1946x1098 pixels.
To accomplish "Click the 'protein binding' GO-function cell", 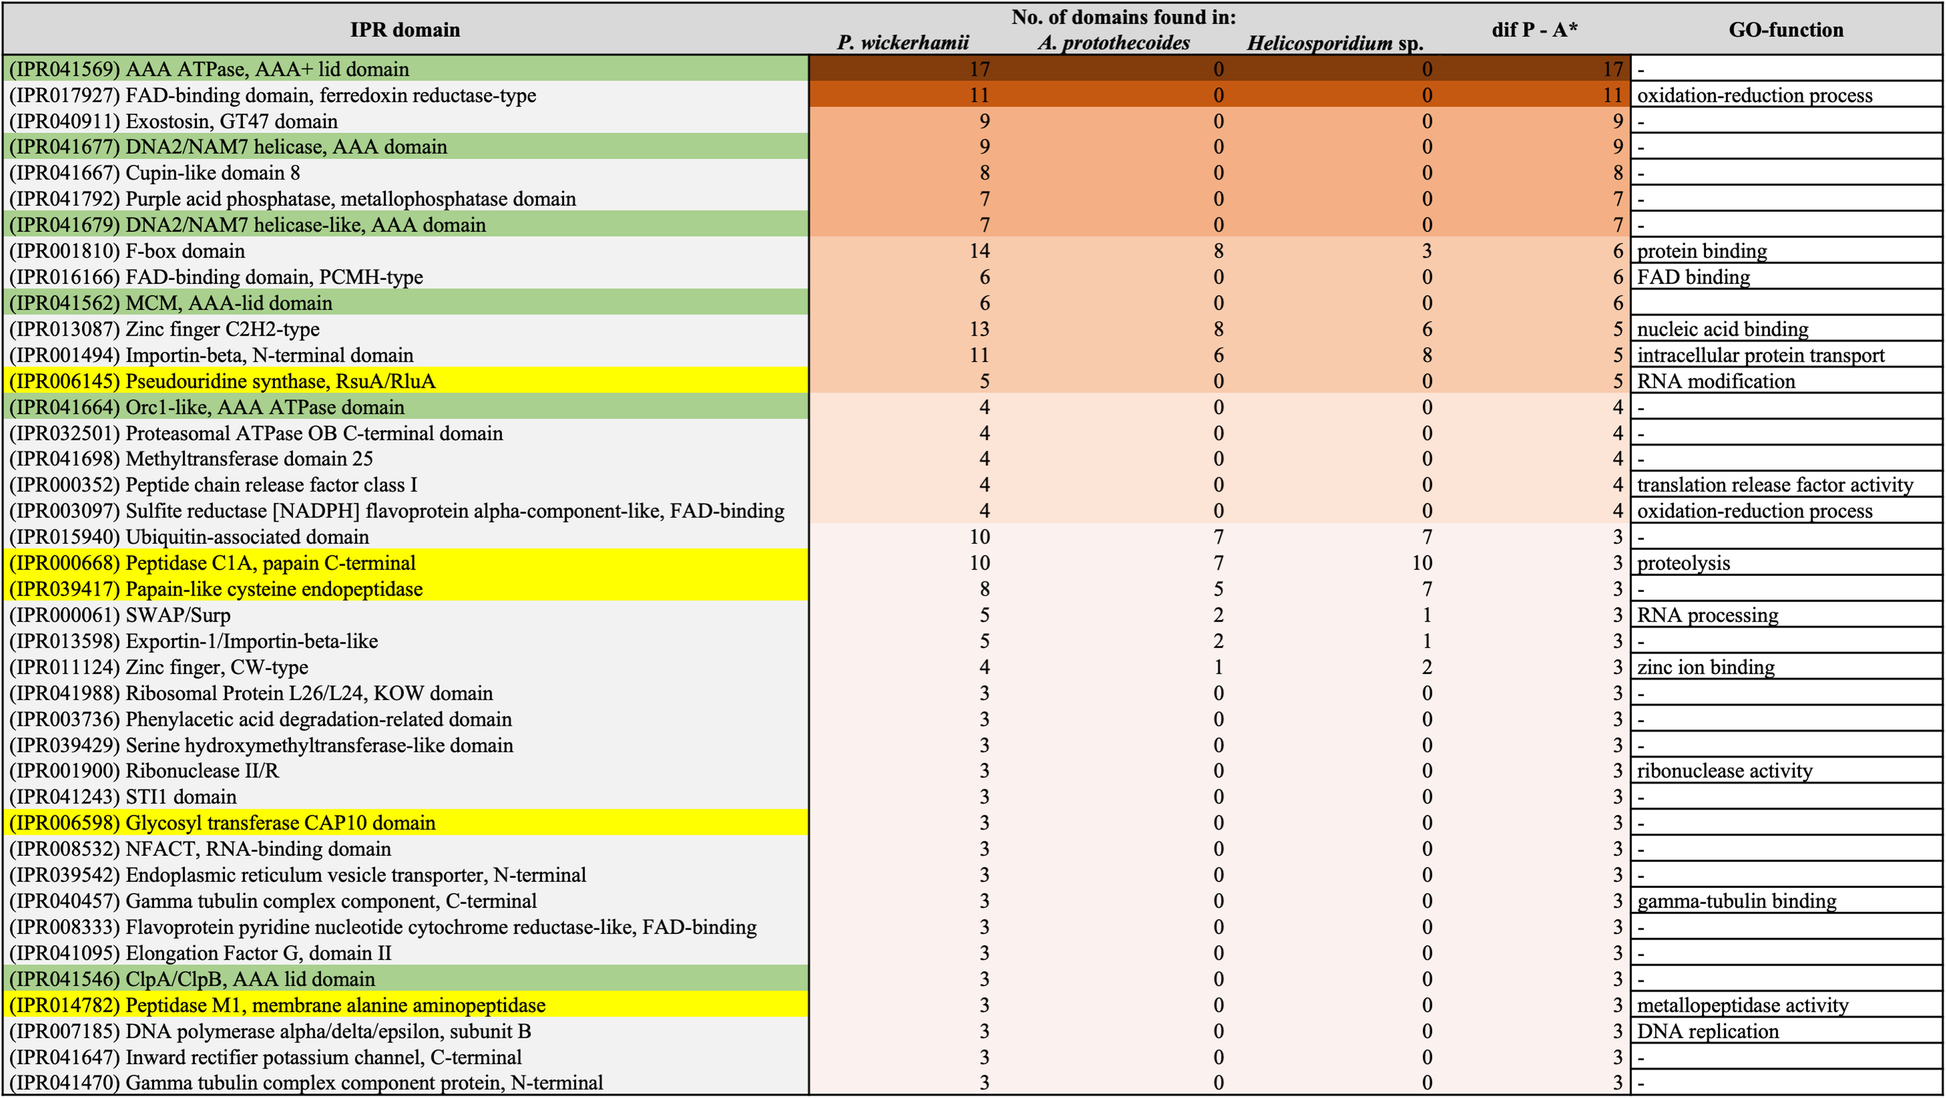I will [1786, 251].
